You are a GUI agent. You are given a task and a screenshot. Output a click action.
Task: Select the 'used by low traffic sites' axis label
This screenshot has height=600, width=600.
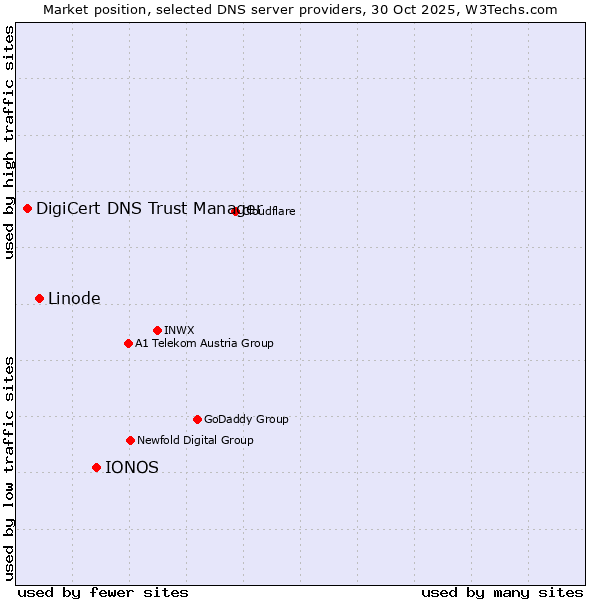9,467
